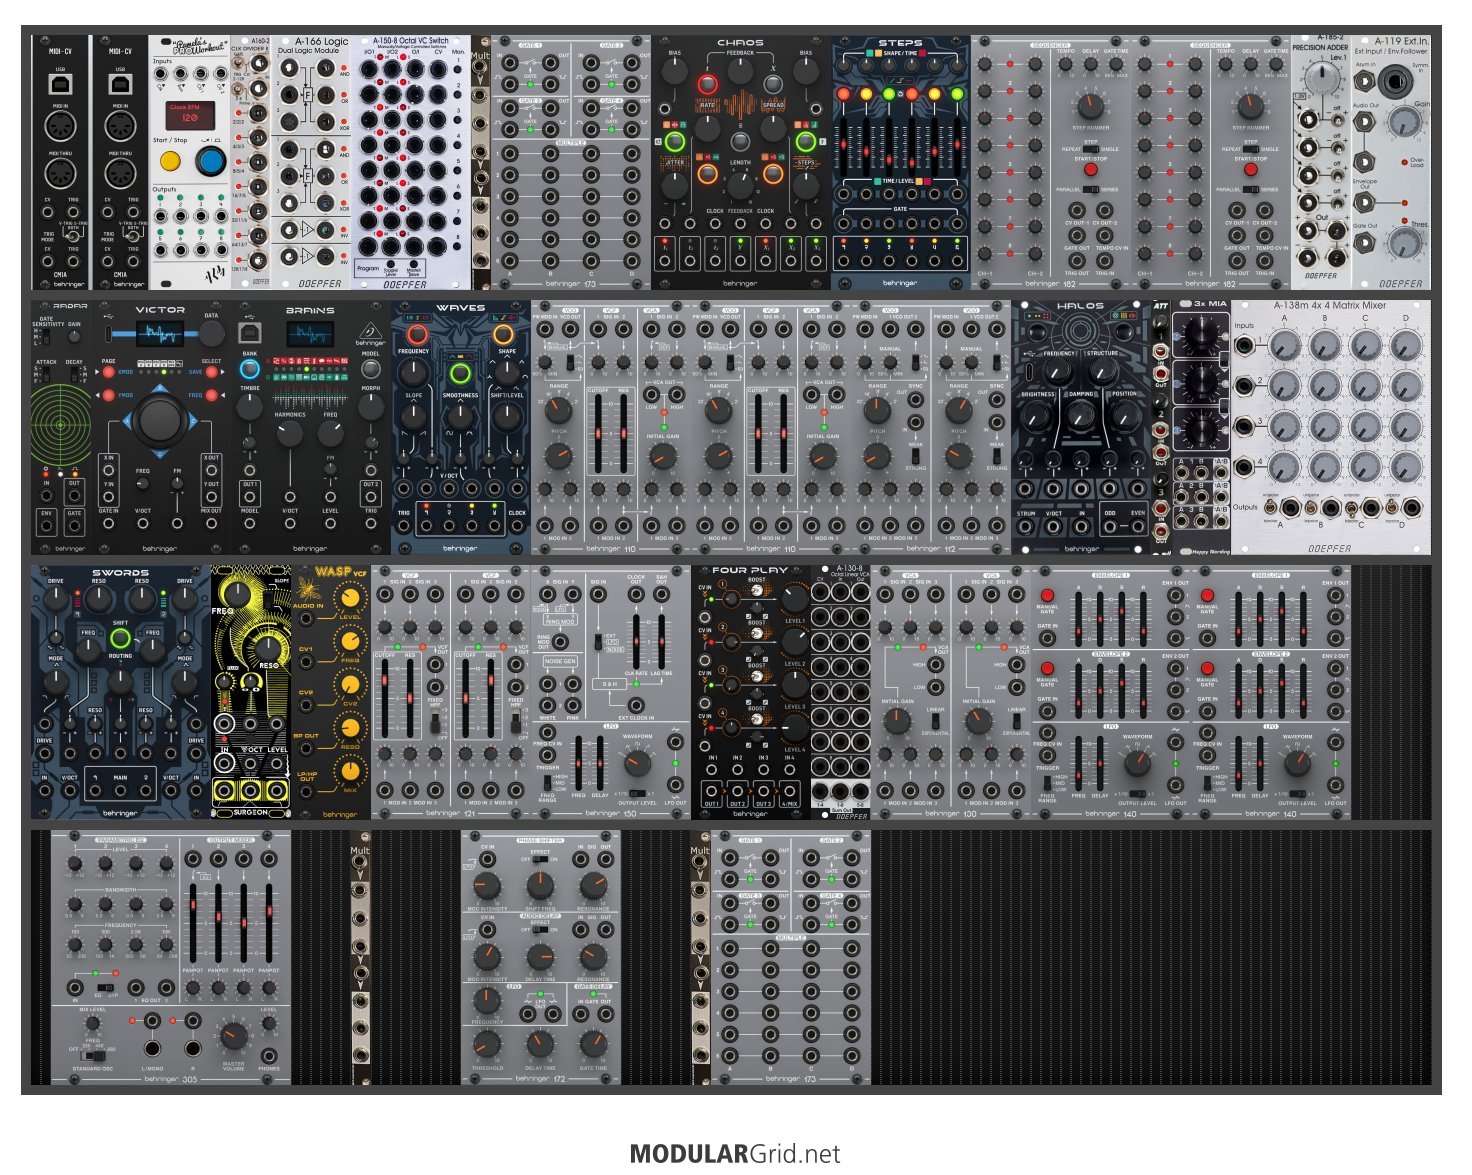
Task: Click the DATA knob on the VICTOR module
Action: click(x=211, y=335)
